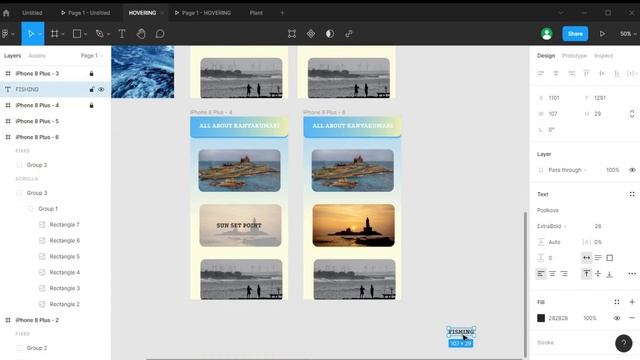Viewport: 640px width, 360px height.
Task: Toggle constrain proportions
Action: point(632,114)
